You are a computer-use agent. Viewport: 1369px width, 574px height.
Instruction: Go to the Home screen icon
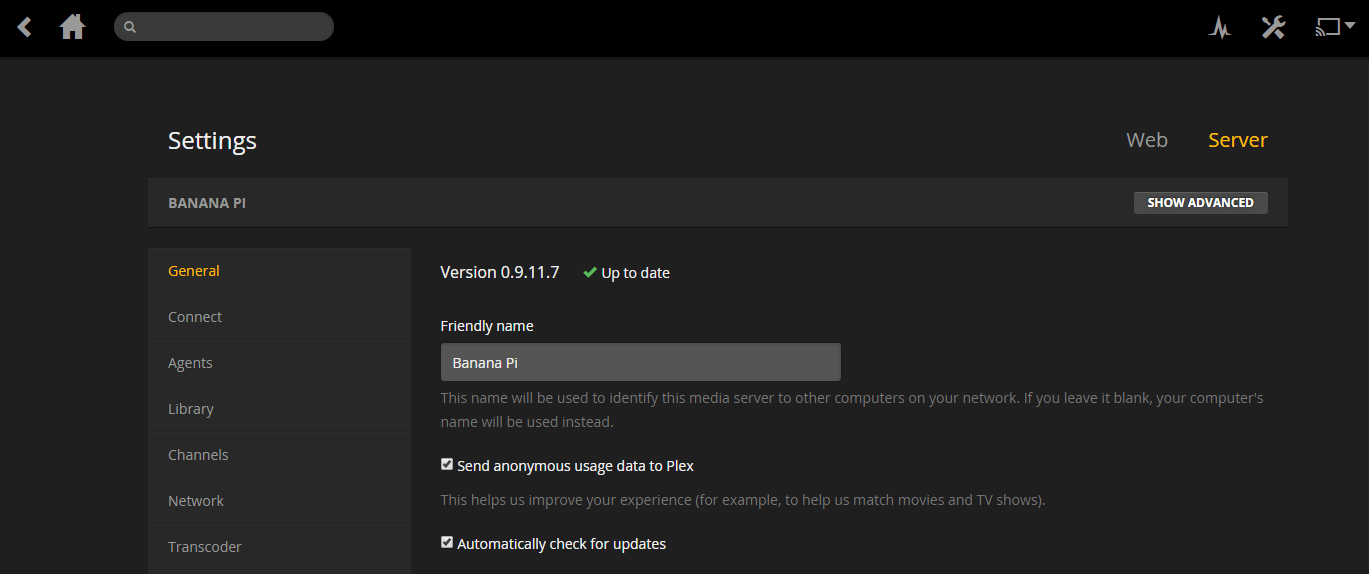click(72, 27)
